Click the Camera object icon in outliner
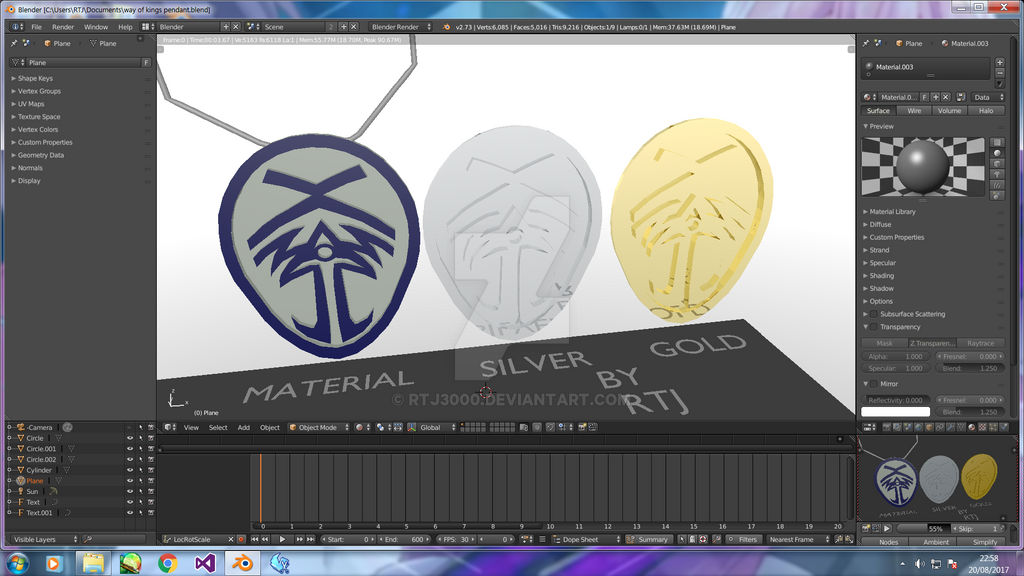The height and width of the screenshot is (576, 1024). tap(21, 427)
